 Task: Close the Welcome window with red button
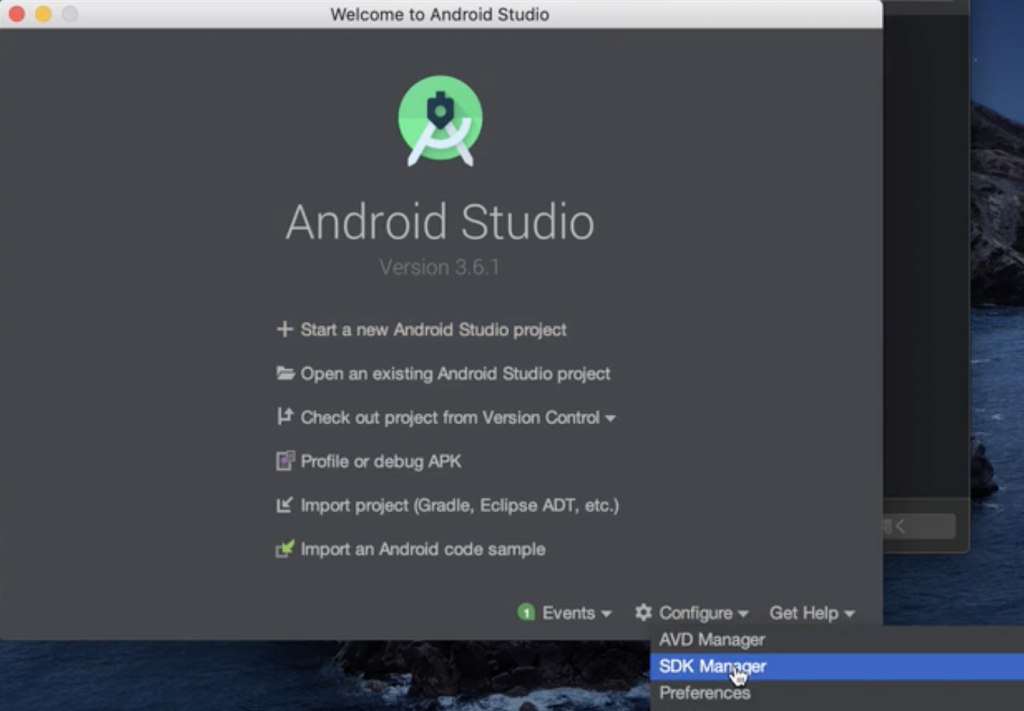[x=17, y=14]
